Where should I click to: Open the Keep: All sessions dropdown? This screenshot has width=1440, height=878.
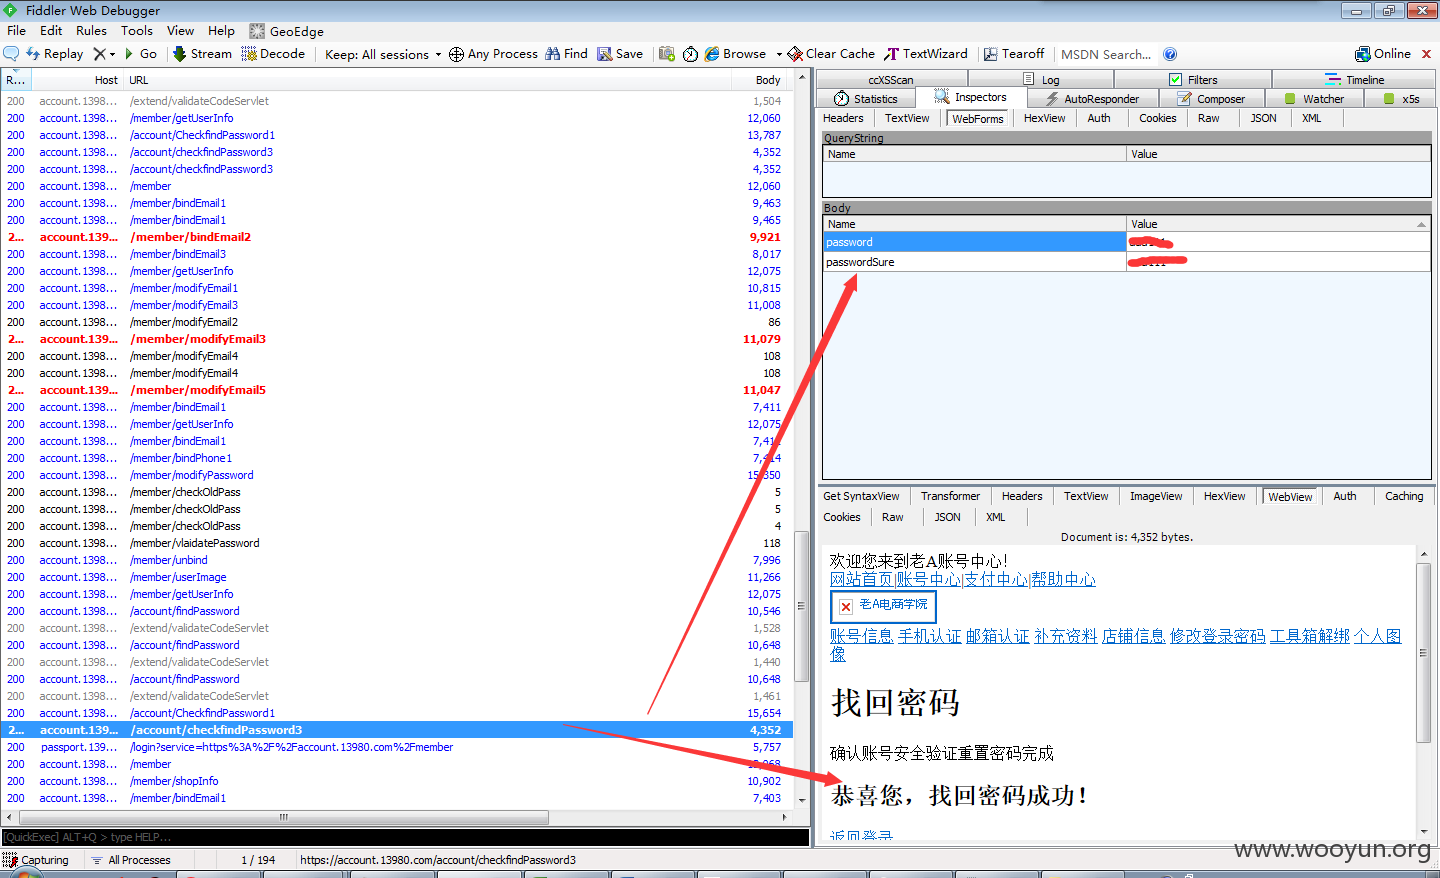click(x=382, y=54)
